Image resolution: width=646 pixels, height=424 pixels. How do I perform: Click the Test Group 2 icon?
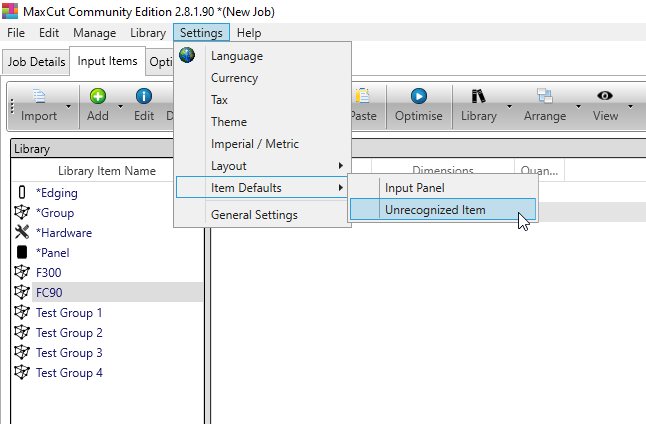(x=22, y=332)
